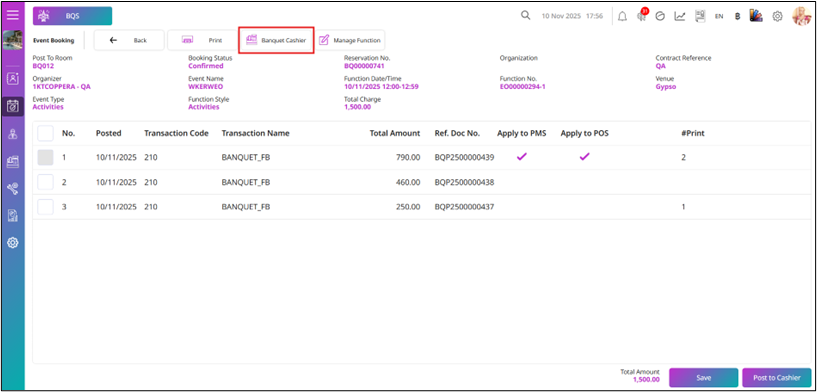Open the sidebar settings gear icon
817x392 pixels.
13,242
